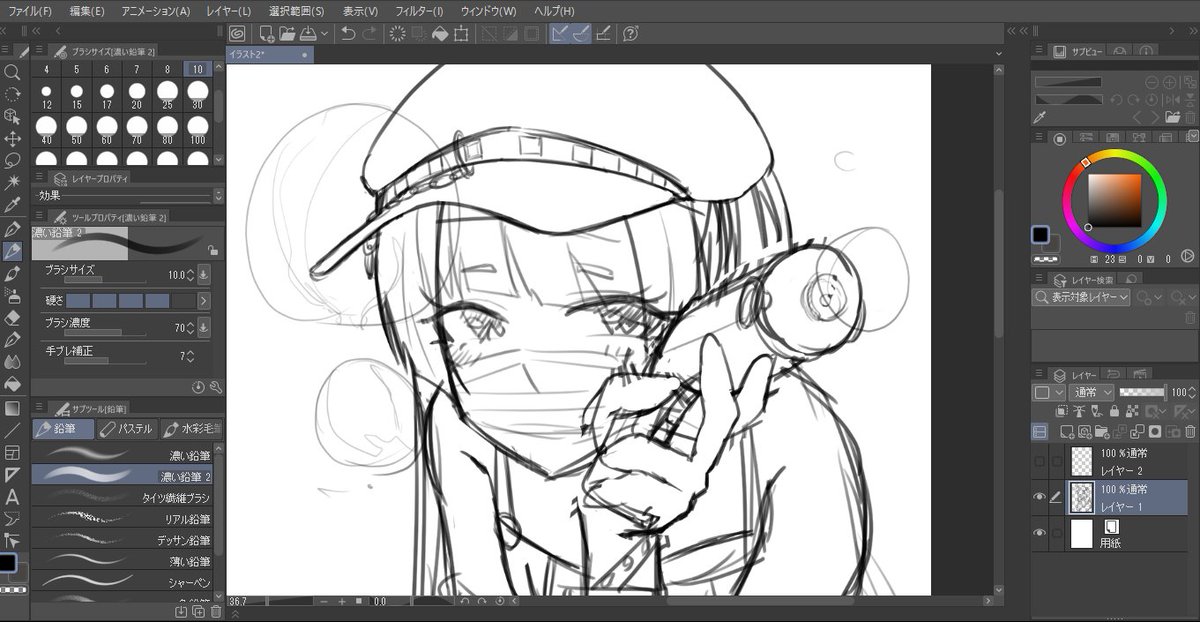Toggle snap to grid

click(603, 34)
